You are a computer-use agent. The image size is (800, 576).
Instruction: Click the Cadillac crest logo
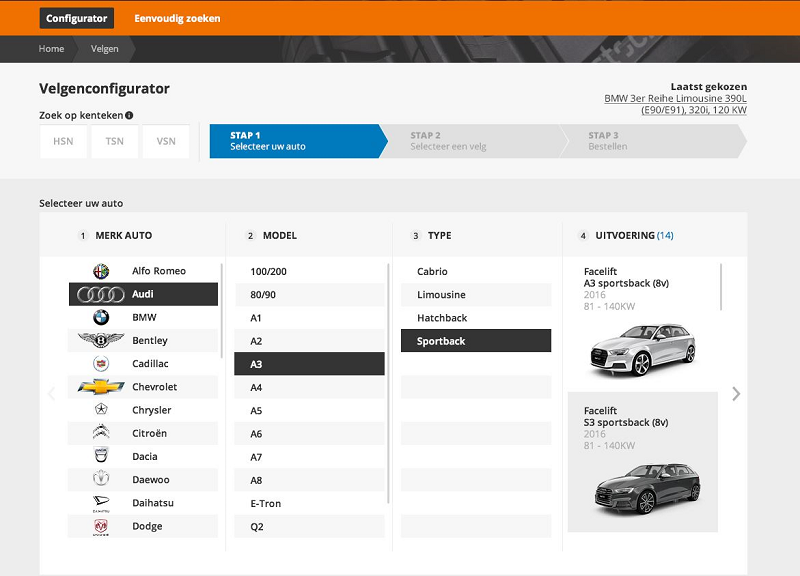coord(101,364)
